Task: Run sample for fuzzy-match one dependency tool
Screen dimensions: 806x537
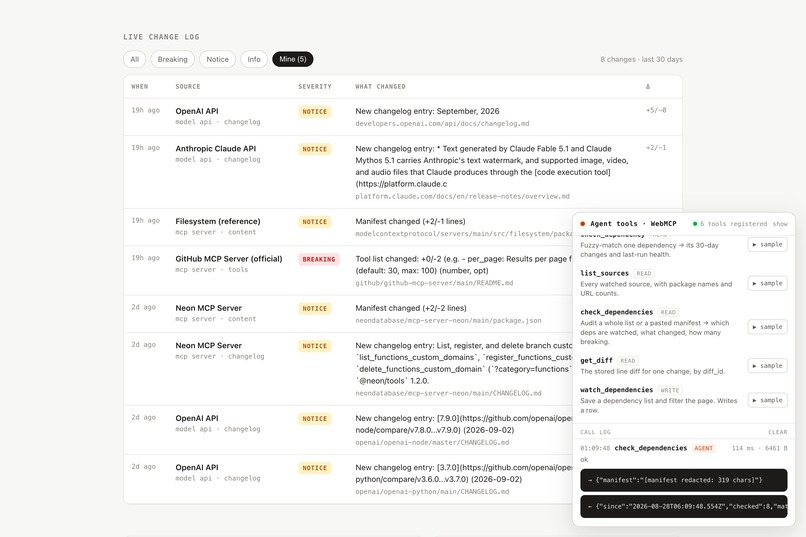Action: click(x=767, y=244)
